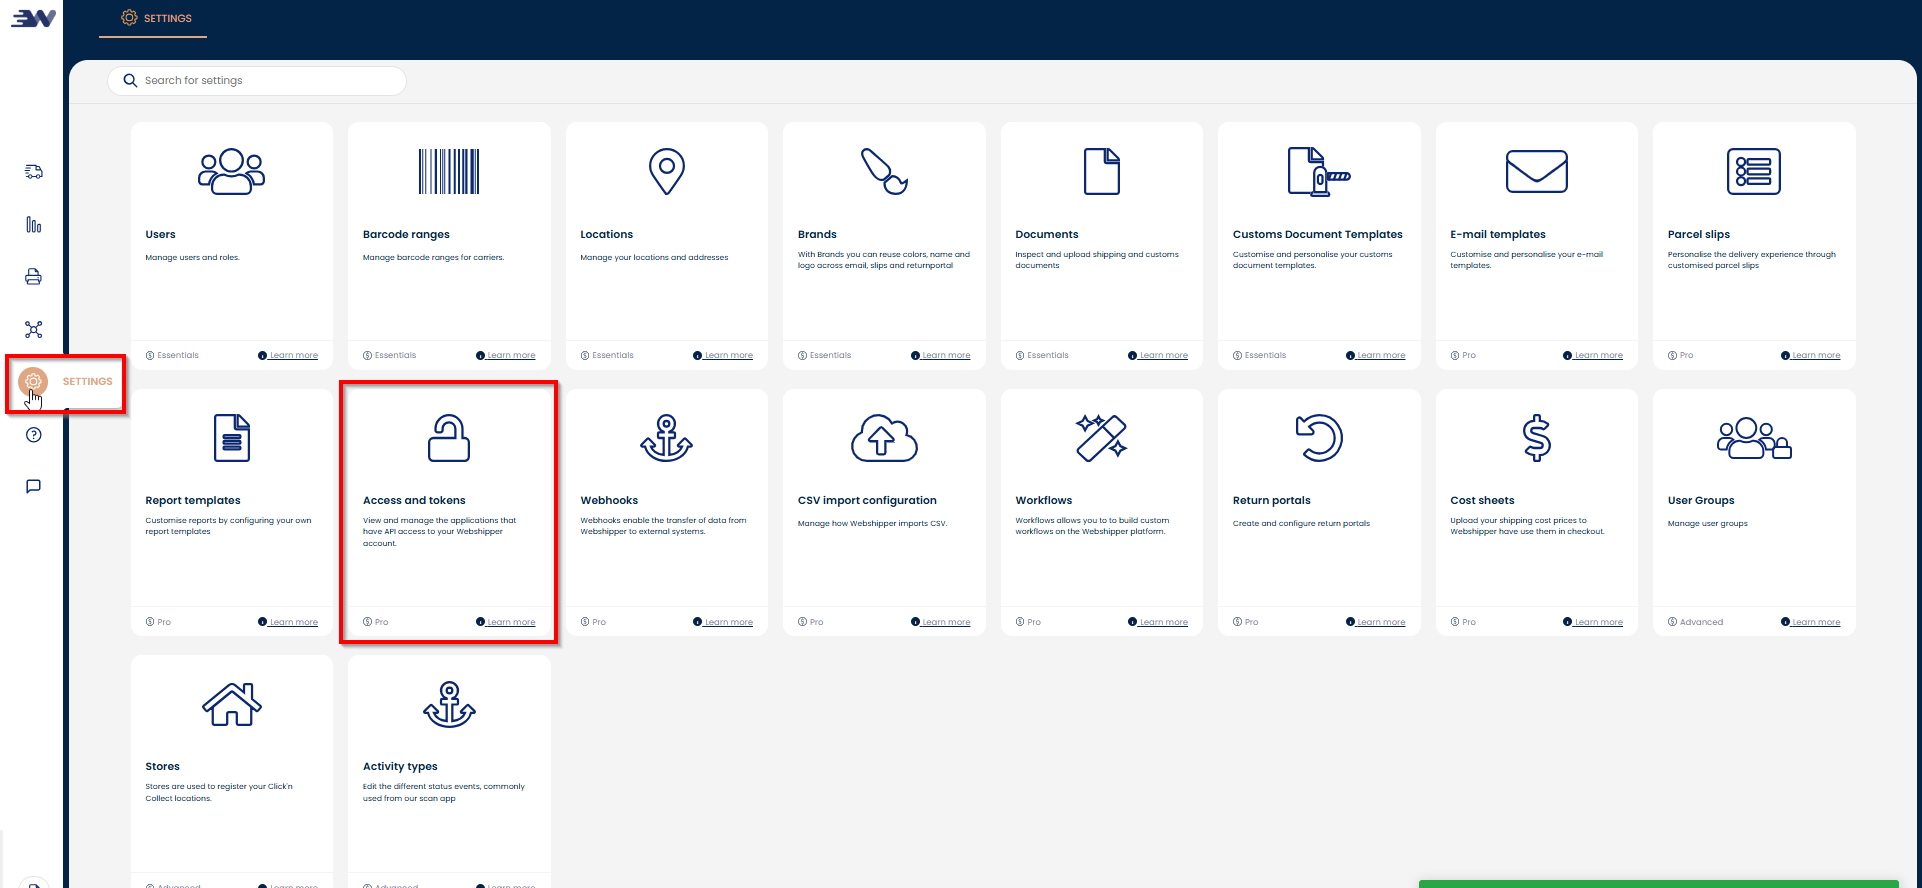Open the Users settings icon
The height and width of the screenshot is (888, 1922).
pos(231,171)
